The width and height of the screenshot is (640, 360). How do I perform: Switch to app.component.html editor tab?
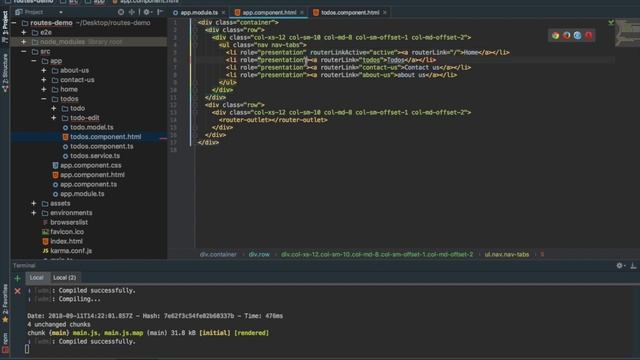point(269,13)
